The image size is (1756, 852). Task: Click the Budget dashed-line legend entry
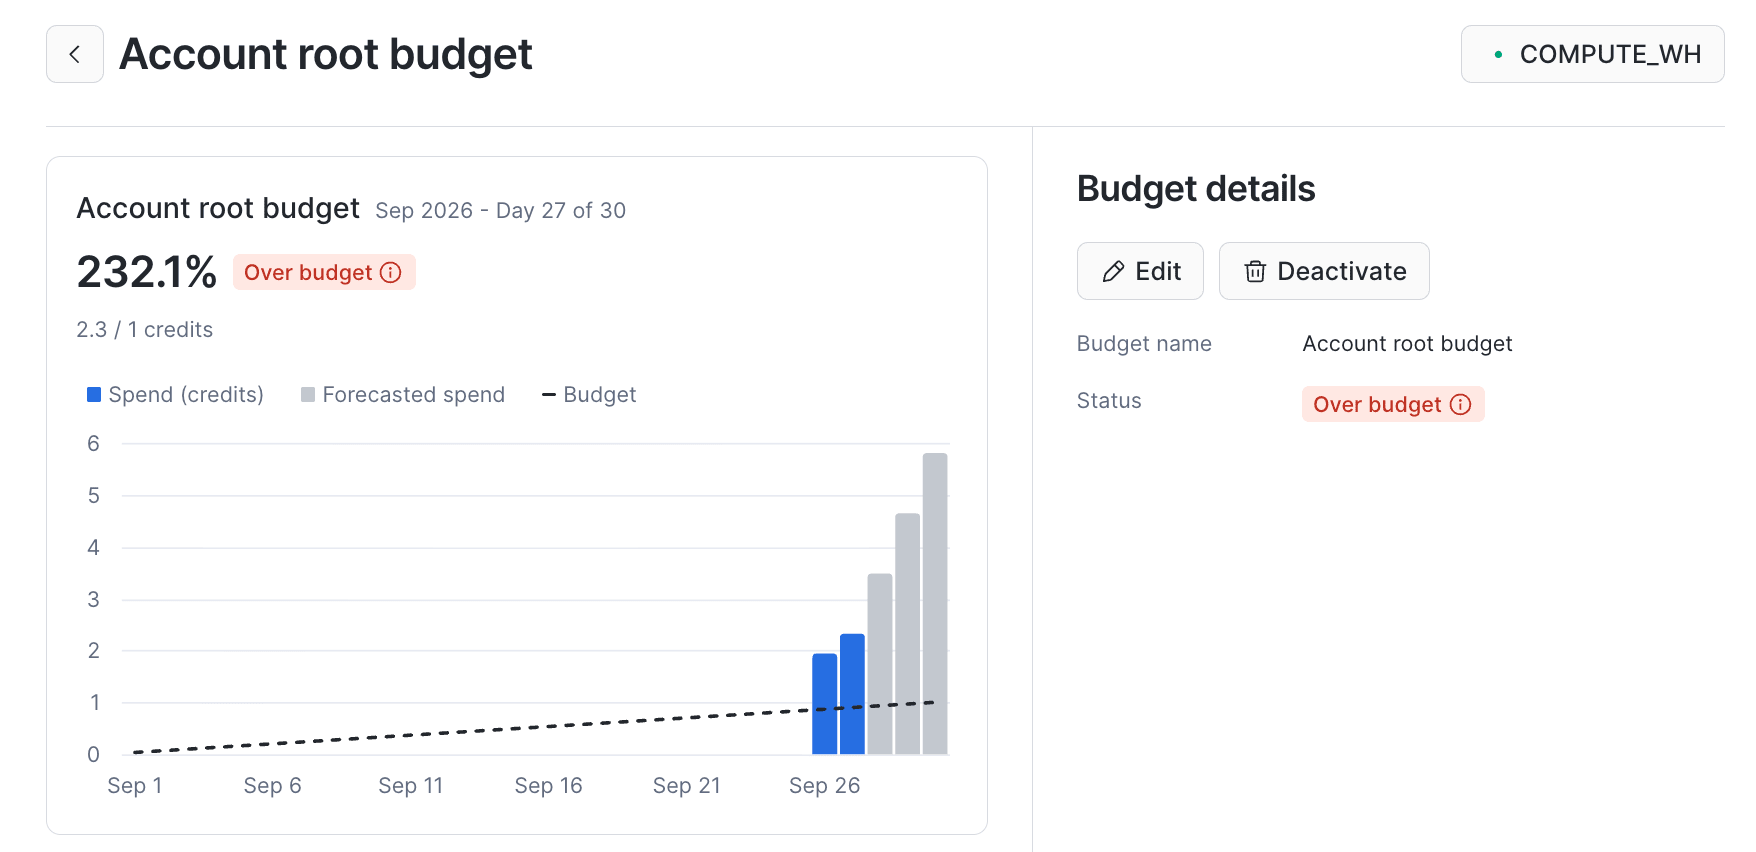click(x=589, y=395)
